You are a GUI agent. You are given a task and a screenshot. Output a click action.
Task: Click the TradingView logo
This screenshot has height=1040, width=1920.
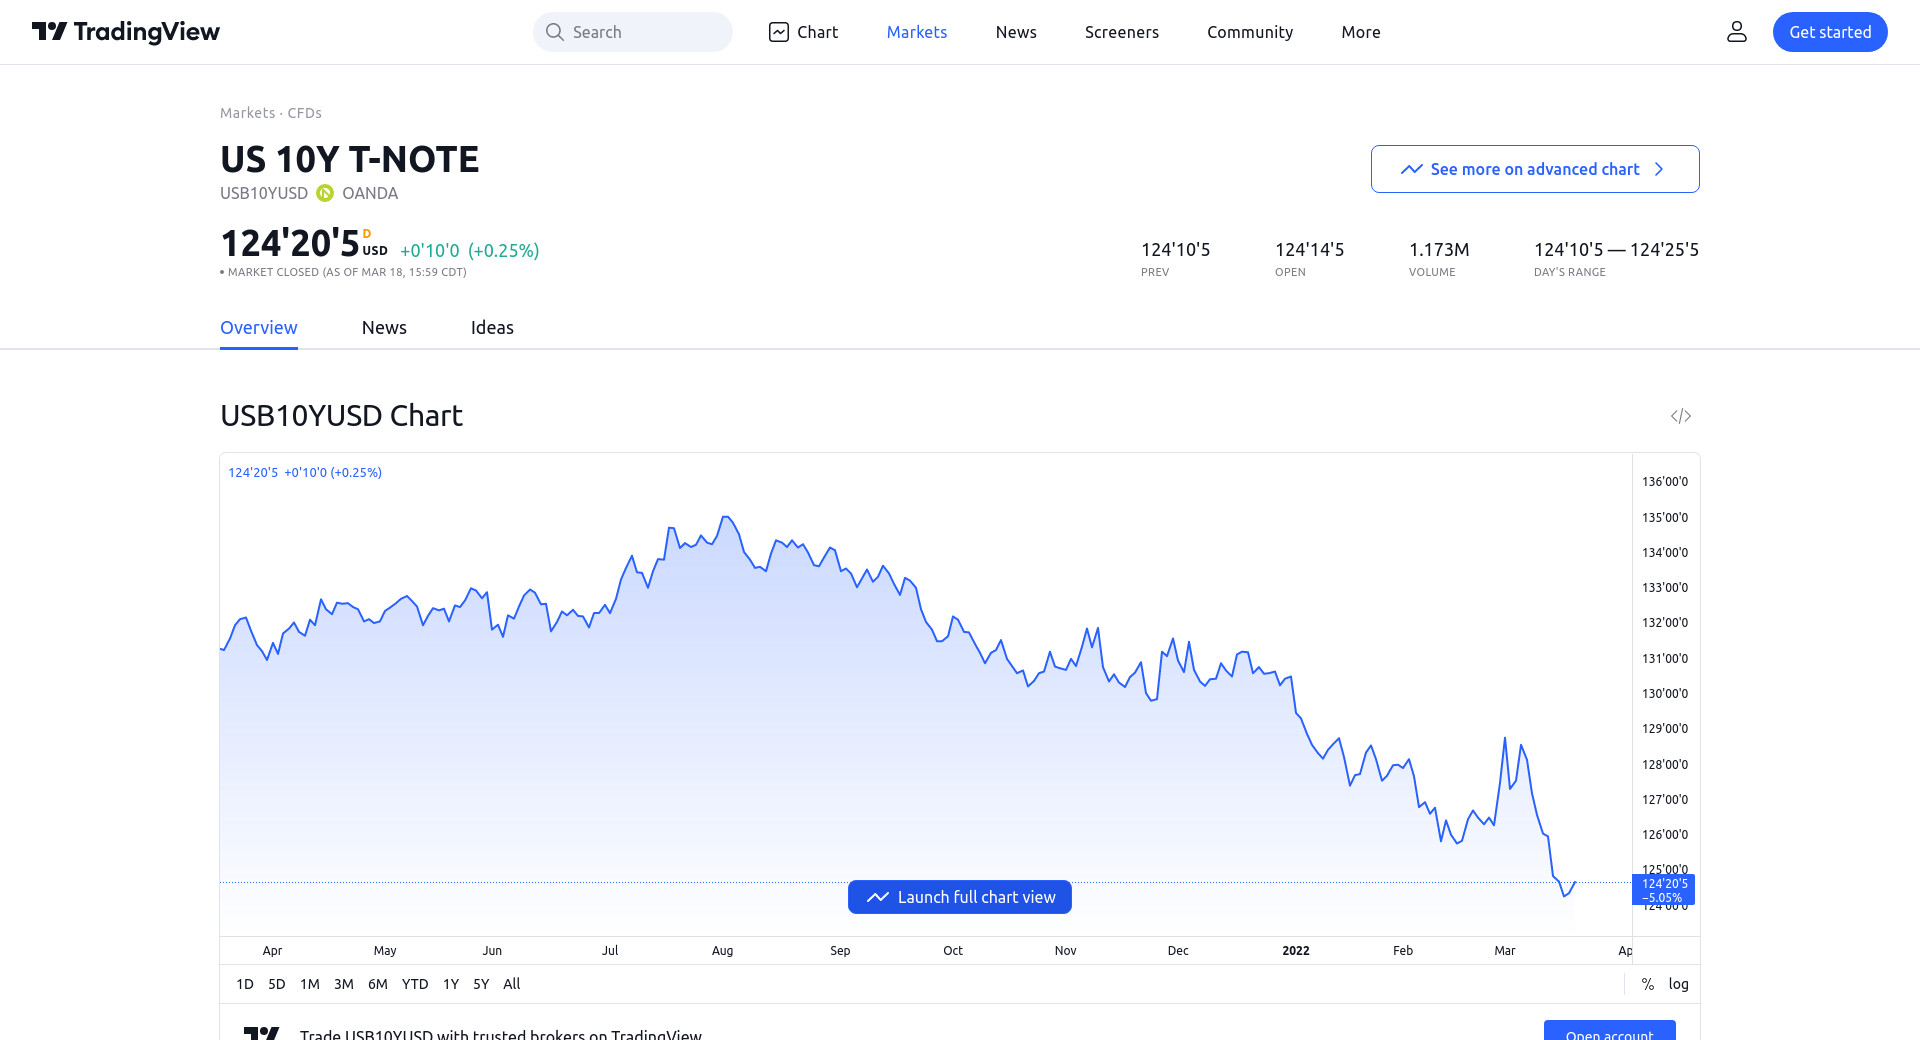(126, 32)
